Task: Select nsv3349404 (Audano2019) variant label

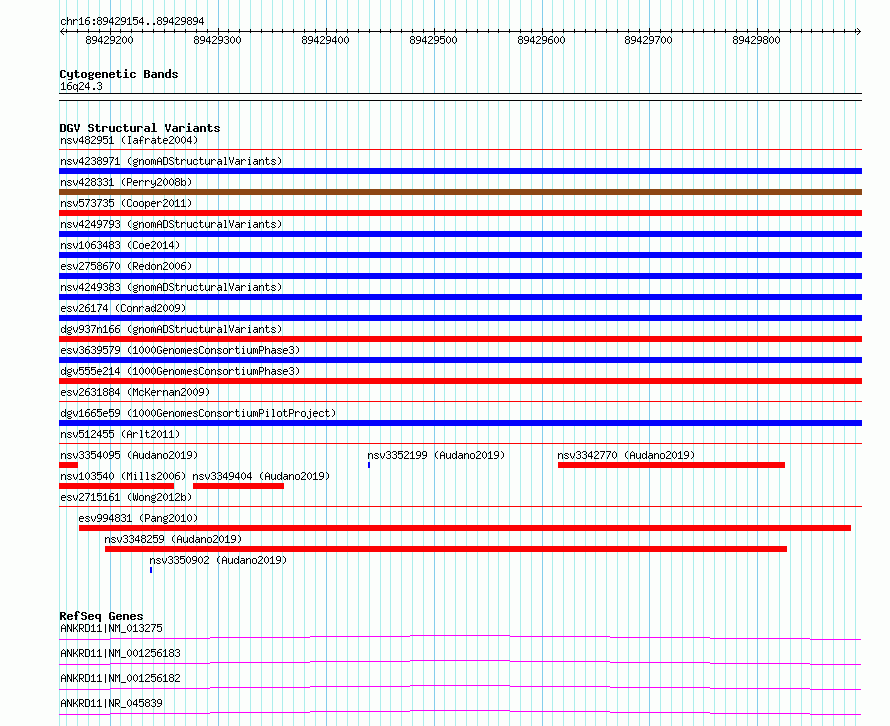Action: pyautogui.click(x=261, y=476)
